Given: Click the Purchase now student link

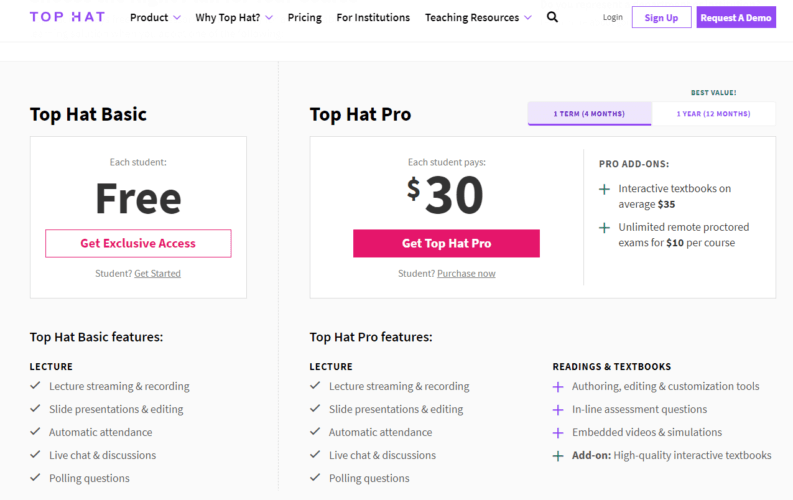Looking at the screenshot, I should (466, 273).
